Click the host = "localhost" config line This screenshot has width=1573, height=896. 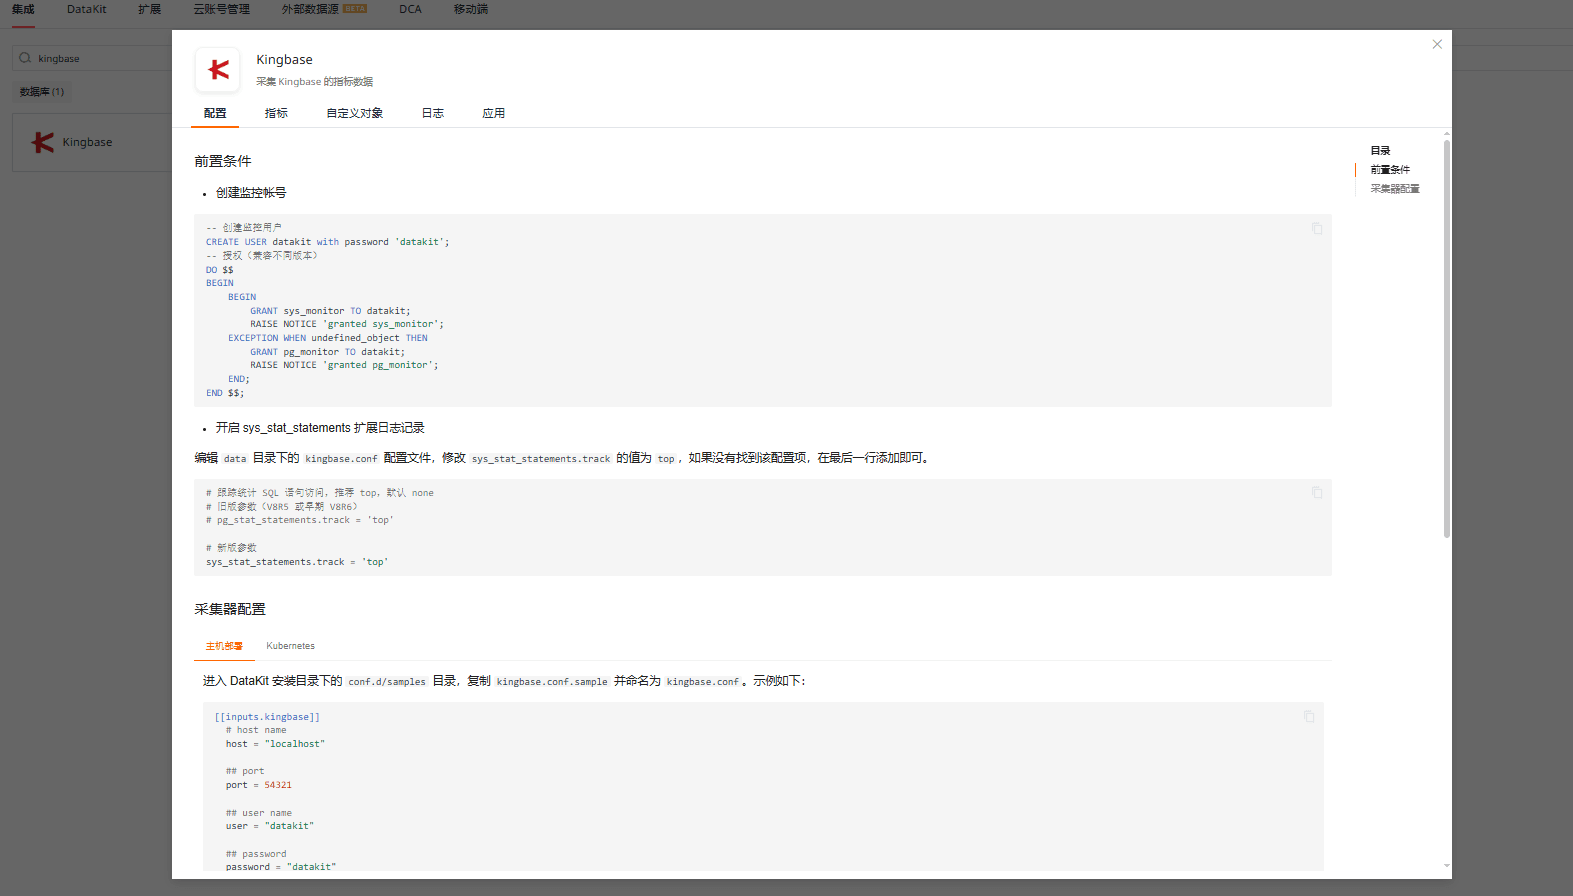pos(275,744)
